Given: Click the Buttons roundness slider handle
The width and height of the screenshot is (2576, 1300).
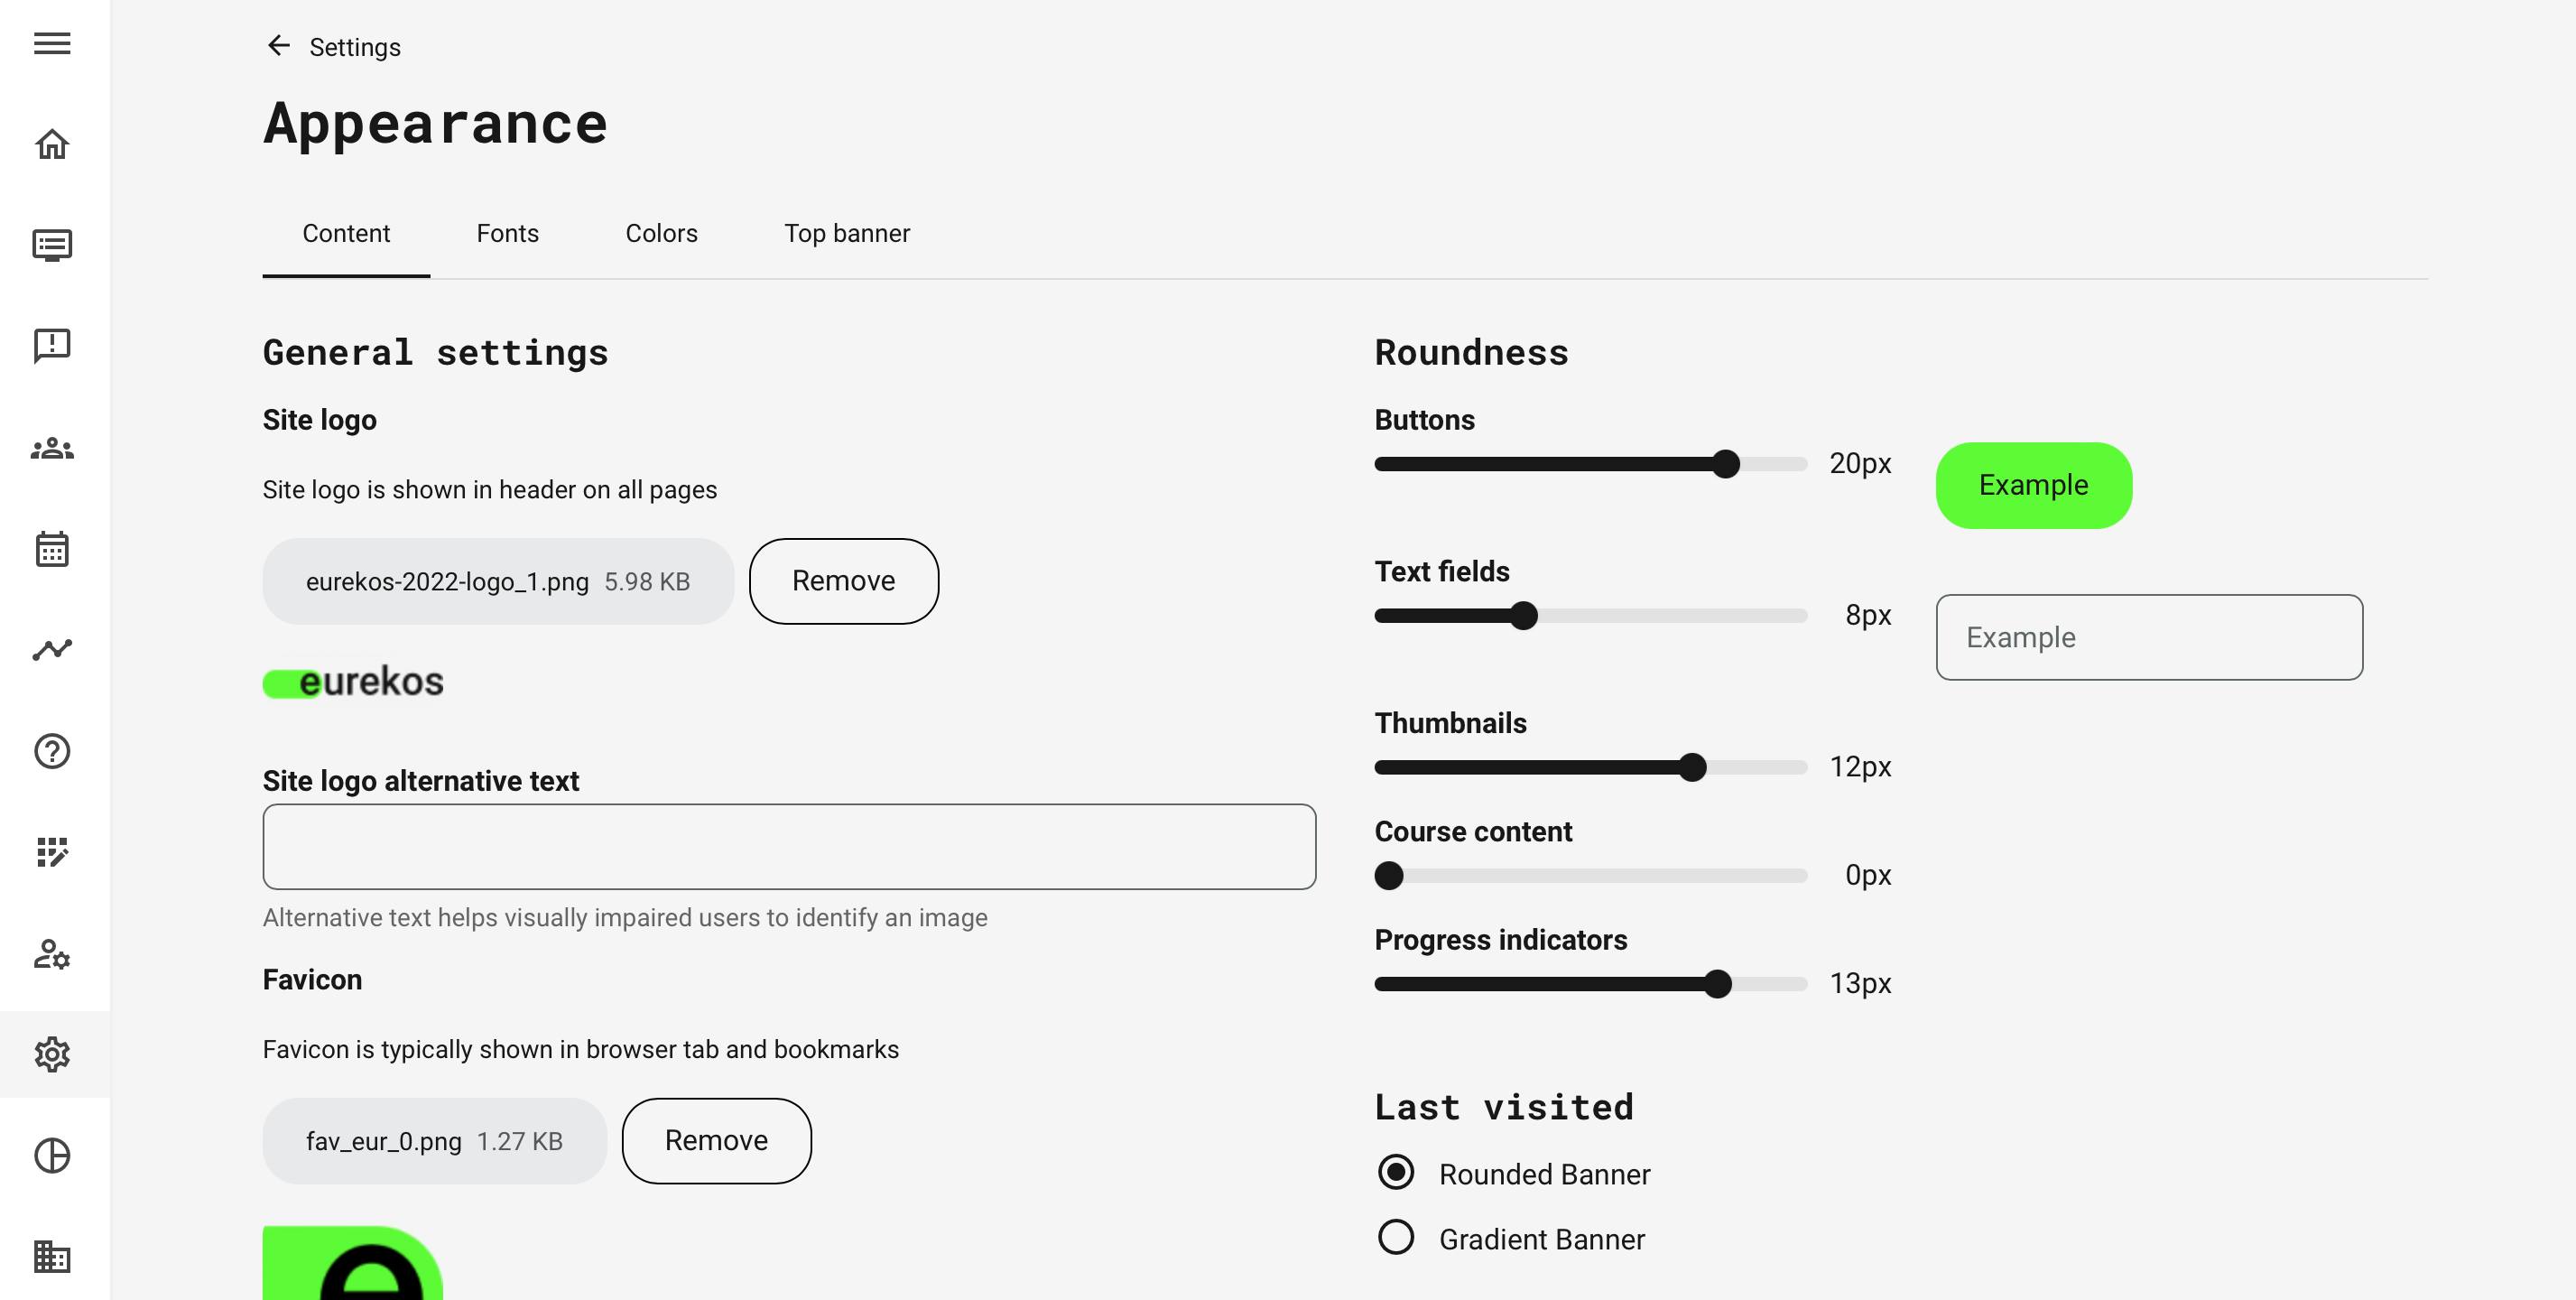Looking at the screenshot, I should (1725, 464).
